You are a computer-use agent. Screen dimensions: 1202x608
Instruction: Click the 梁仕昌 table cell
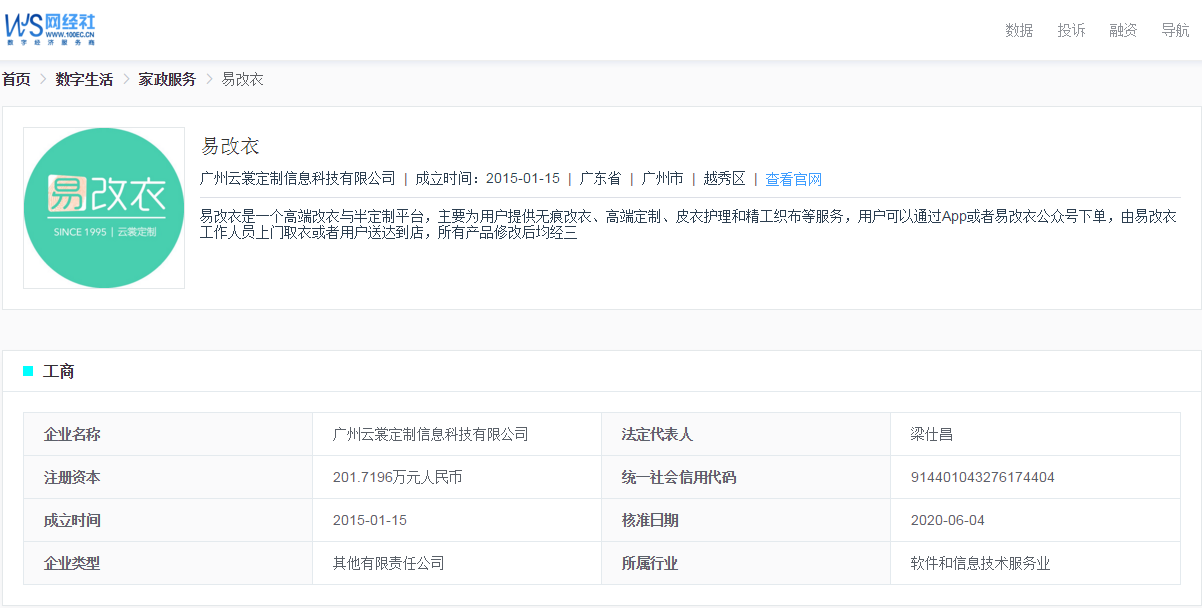point(1035,434)
